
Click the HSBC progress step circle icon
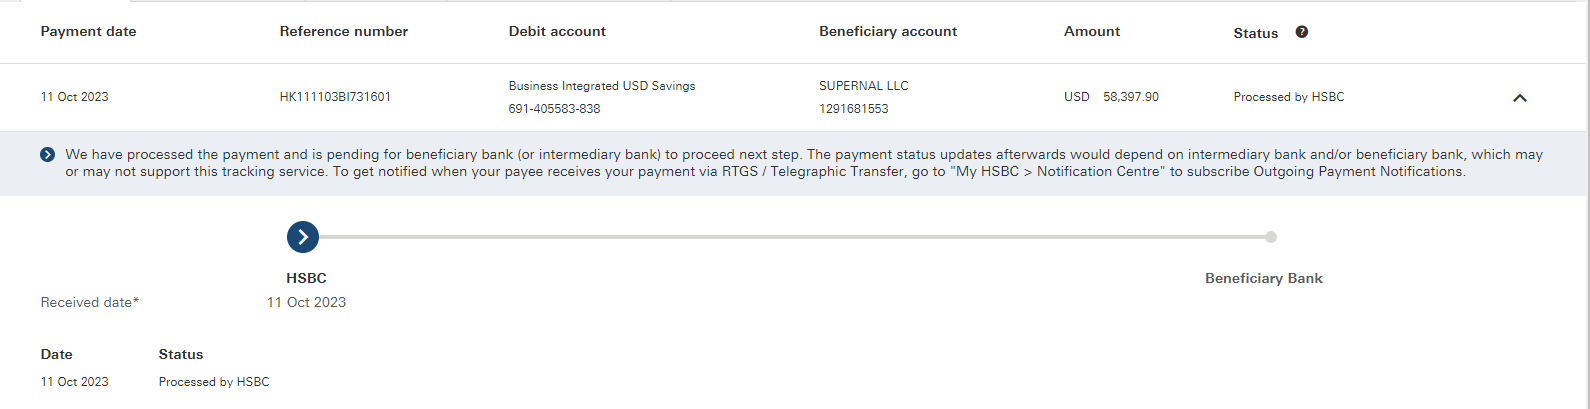[x=303, y=237]
